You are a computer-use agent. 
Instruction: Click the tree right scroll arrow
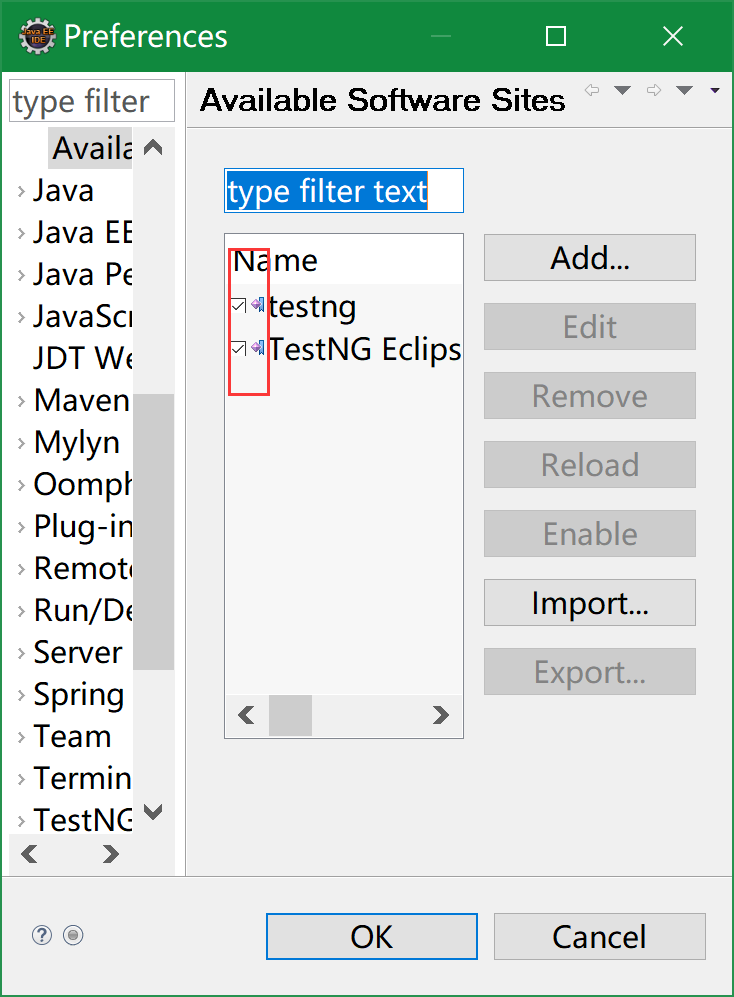coord(111,853)
